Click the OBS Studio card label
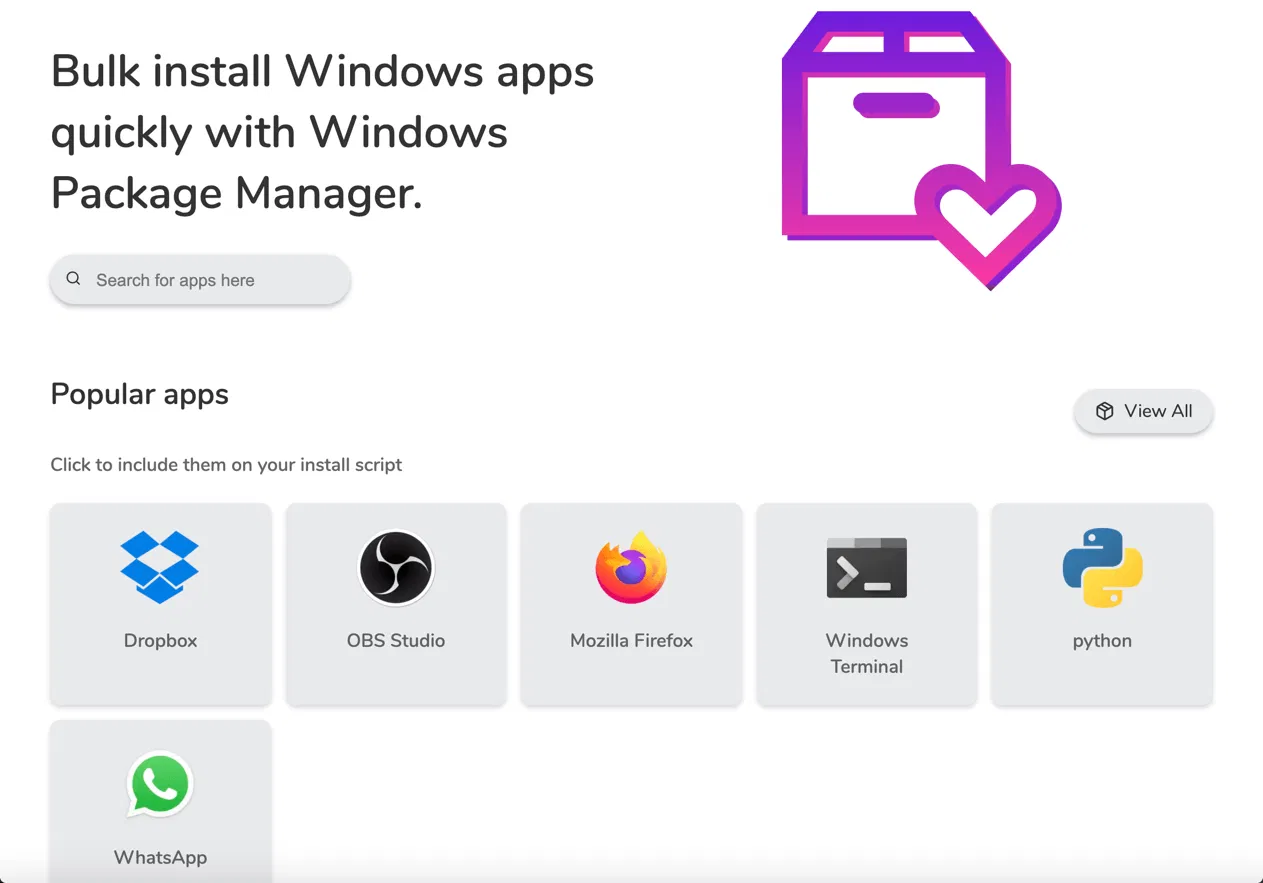1263x883 pixels. pyautogui.click(x=396, y=641)
